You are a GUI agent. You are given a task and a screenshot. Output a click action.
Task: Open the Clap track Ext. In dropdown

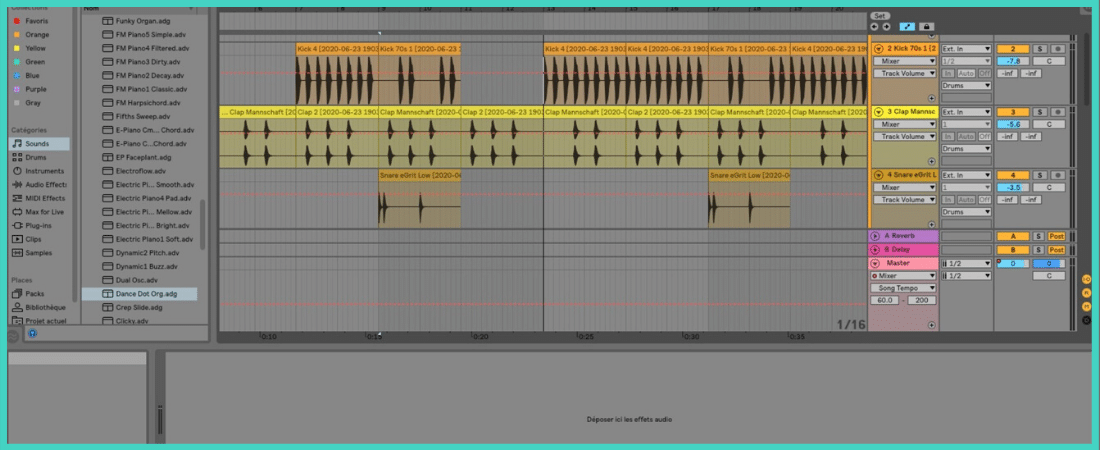[x=966, y=112]
